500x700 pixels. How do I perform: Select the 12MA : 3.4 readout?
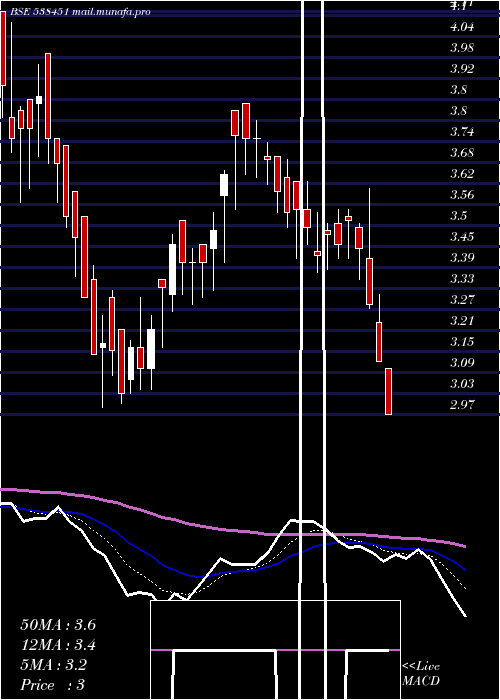tap(58, 645)
